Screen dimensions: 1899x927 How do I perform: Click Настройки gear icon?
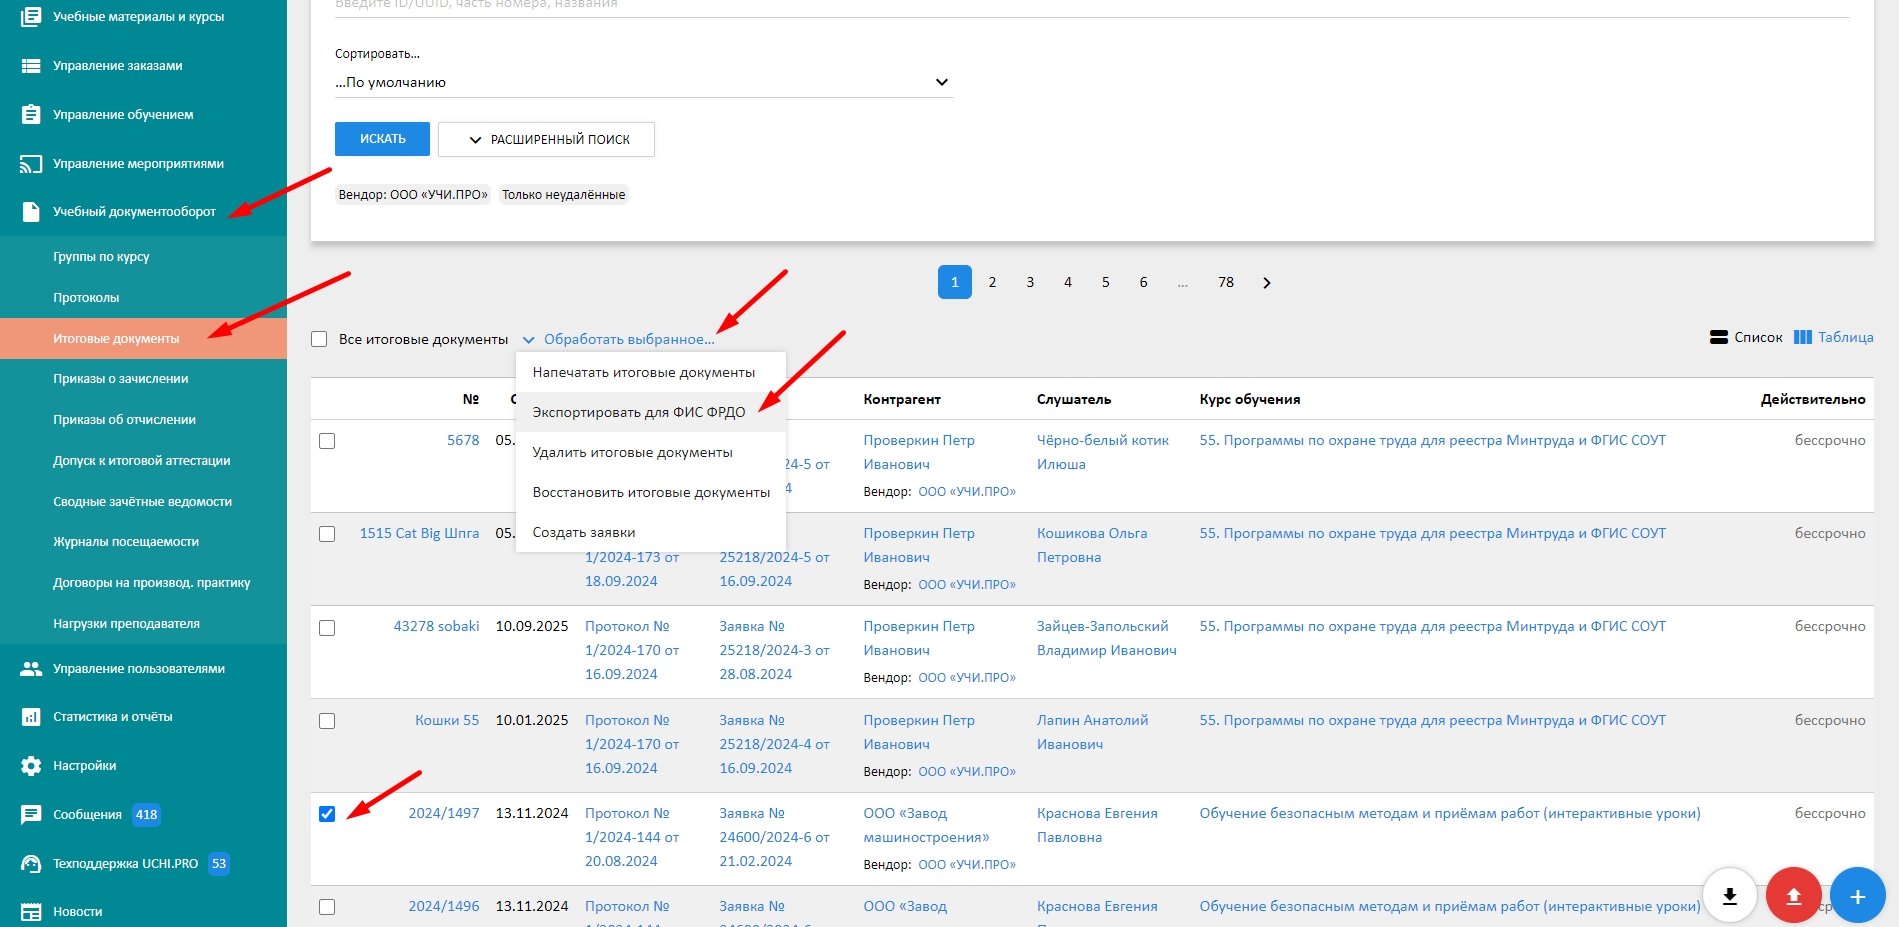31,765
